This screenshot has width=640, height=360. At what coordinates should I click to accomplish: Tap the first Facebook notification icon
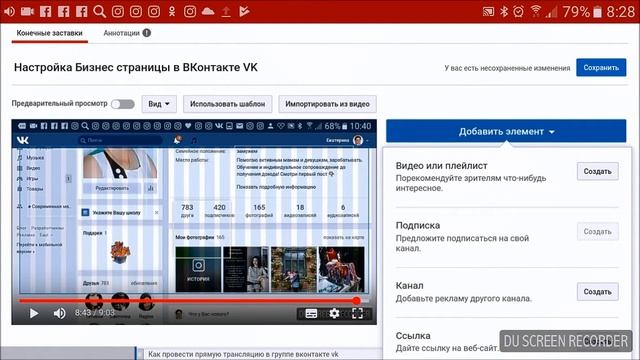(x=45, y=11)
